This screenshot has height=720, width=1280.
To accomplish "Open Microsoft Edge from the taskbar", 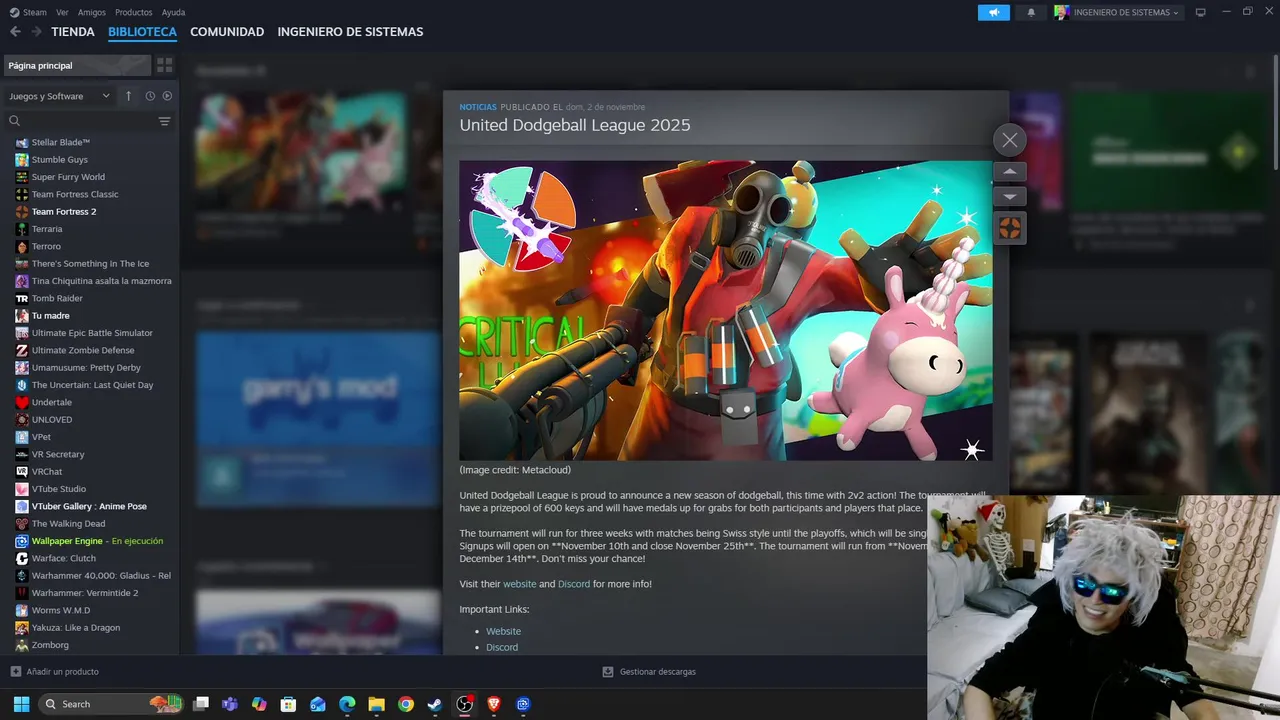I will [x=347, y=704].
